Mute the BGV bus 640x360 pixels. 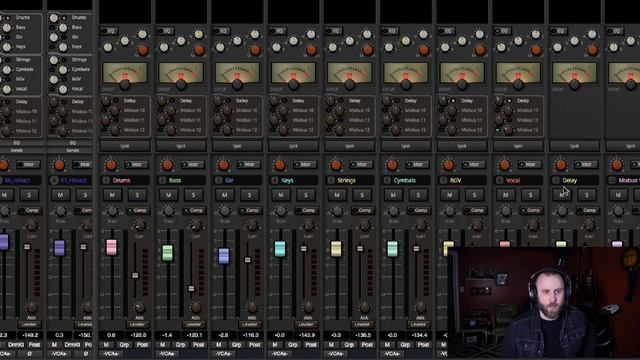449,195
